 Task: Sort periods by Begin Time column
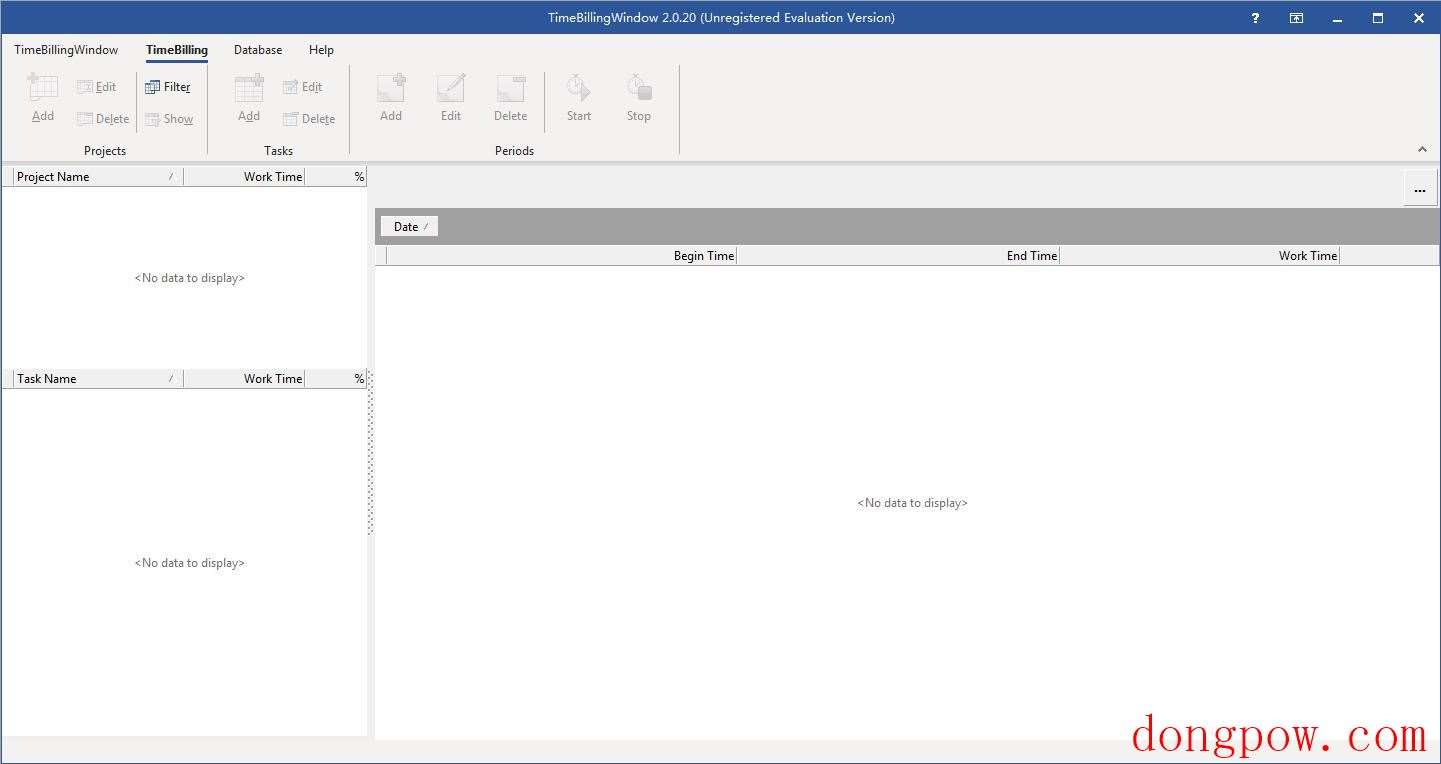pos(561,256)
